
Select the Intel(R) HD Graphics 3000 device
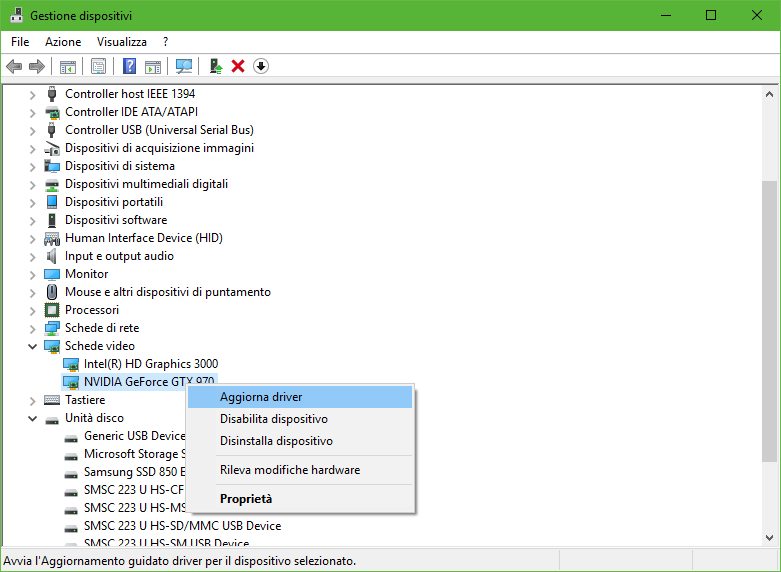150,364
